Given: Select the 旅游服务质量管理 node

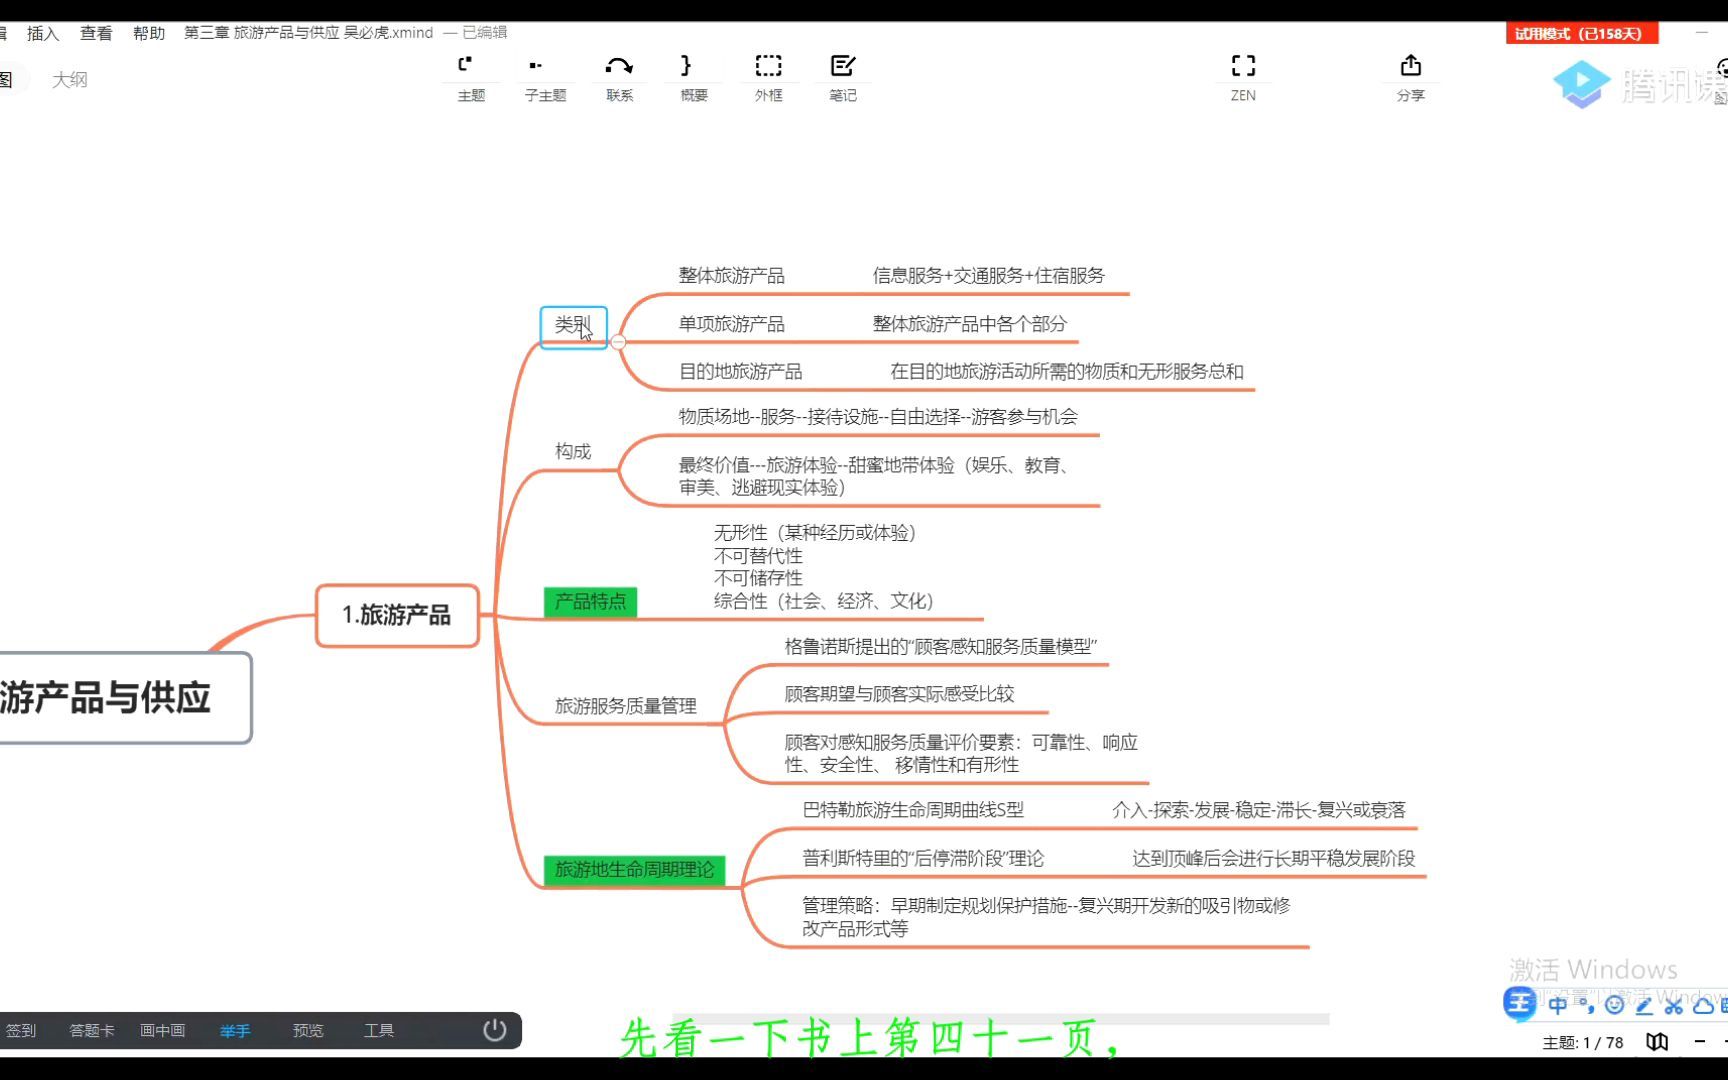Looking at the screenshot, I should click(x=625, y=706).
